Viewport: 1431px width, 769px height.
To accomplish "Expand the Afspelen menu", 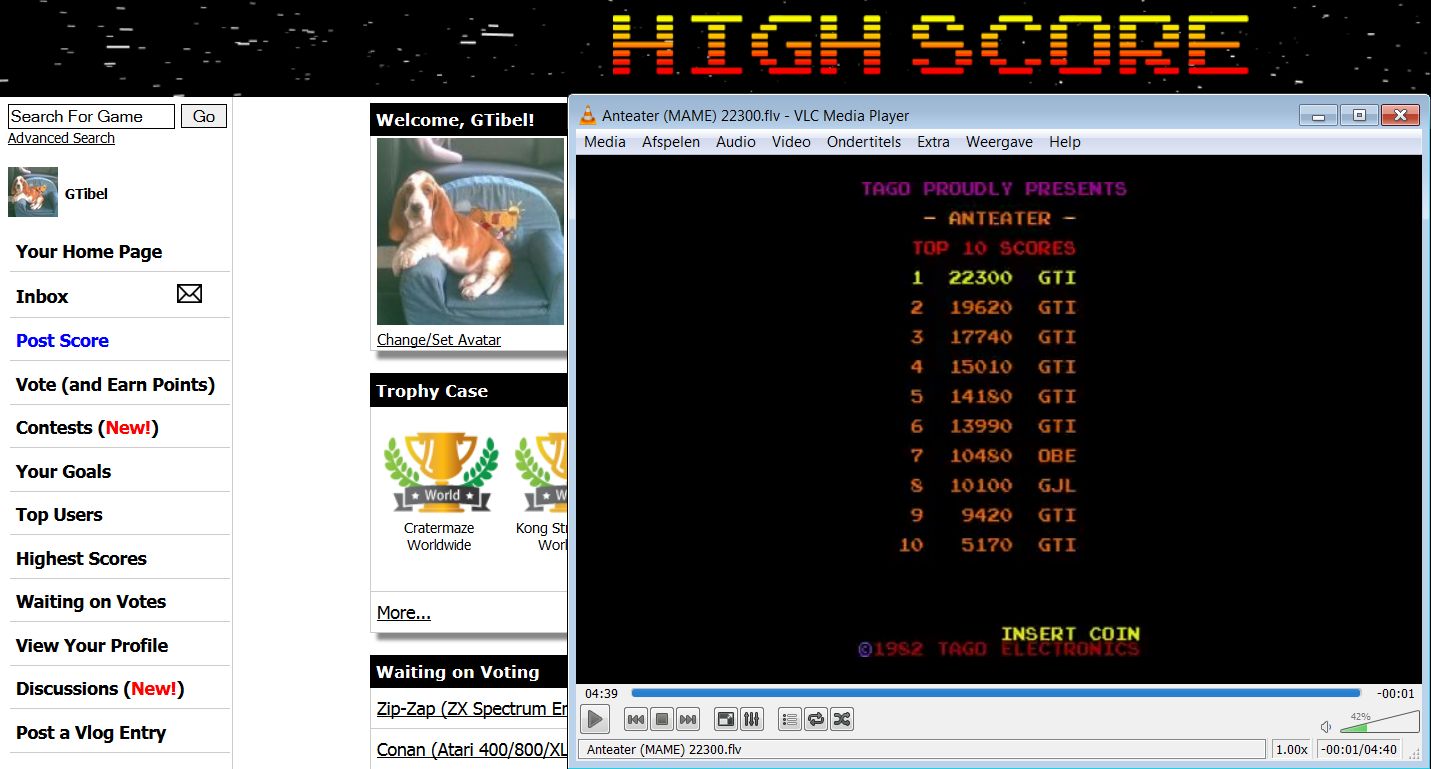I will coord(670,142).
